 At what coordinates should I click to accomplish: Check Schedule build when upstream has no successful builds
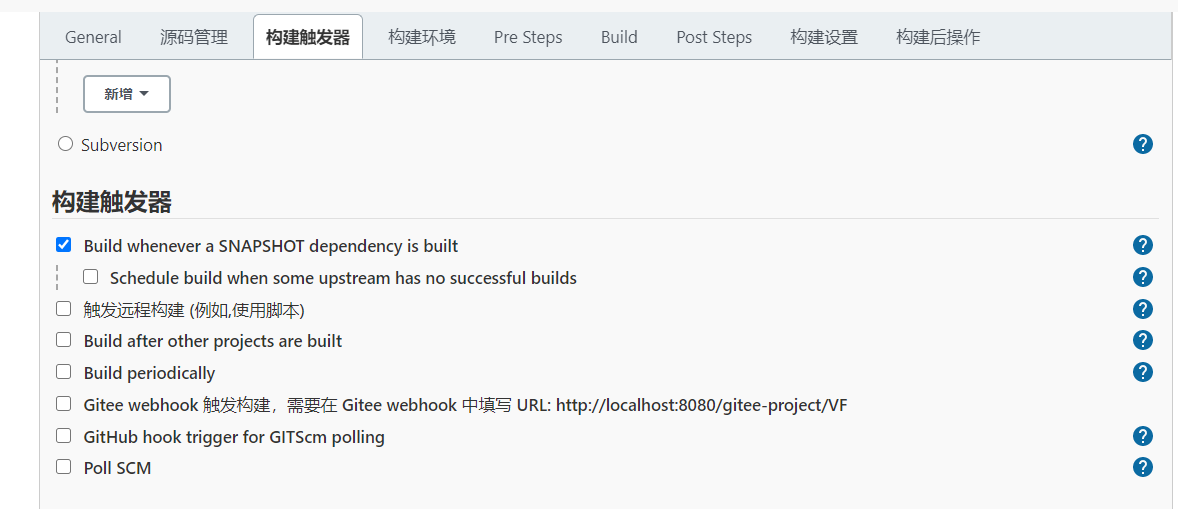click(91, 277)
